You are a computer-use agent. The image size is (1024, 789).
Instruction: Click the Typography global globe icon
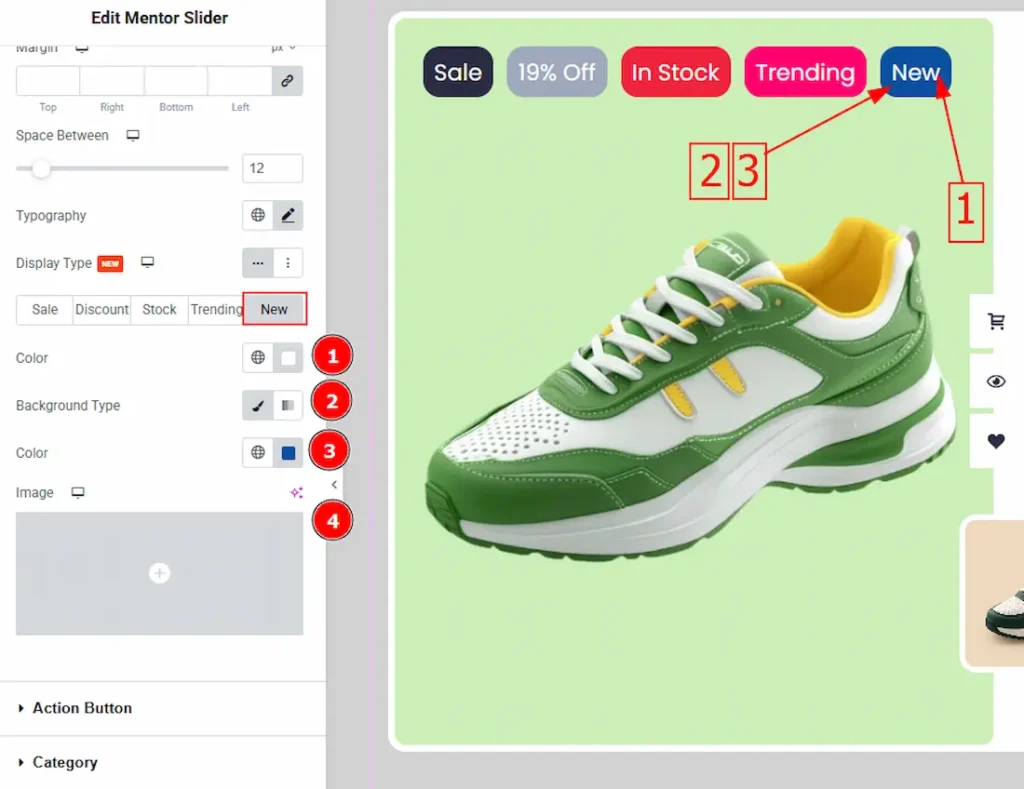[x=258, y=216]
